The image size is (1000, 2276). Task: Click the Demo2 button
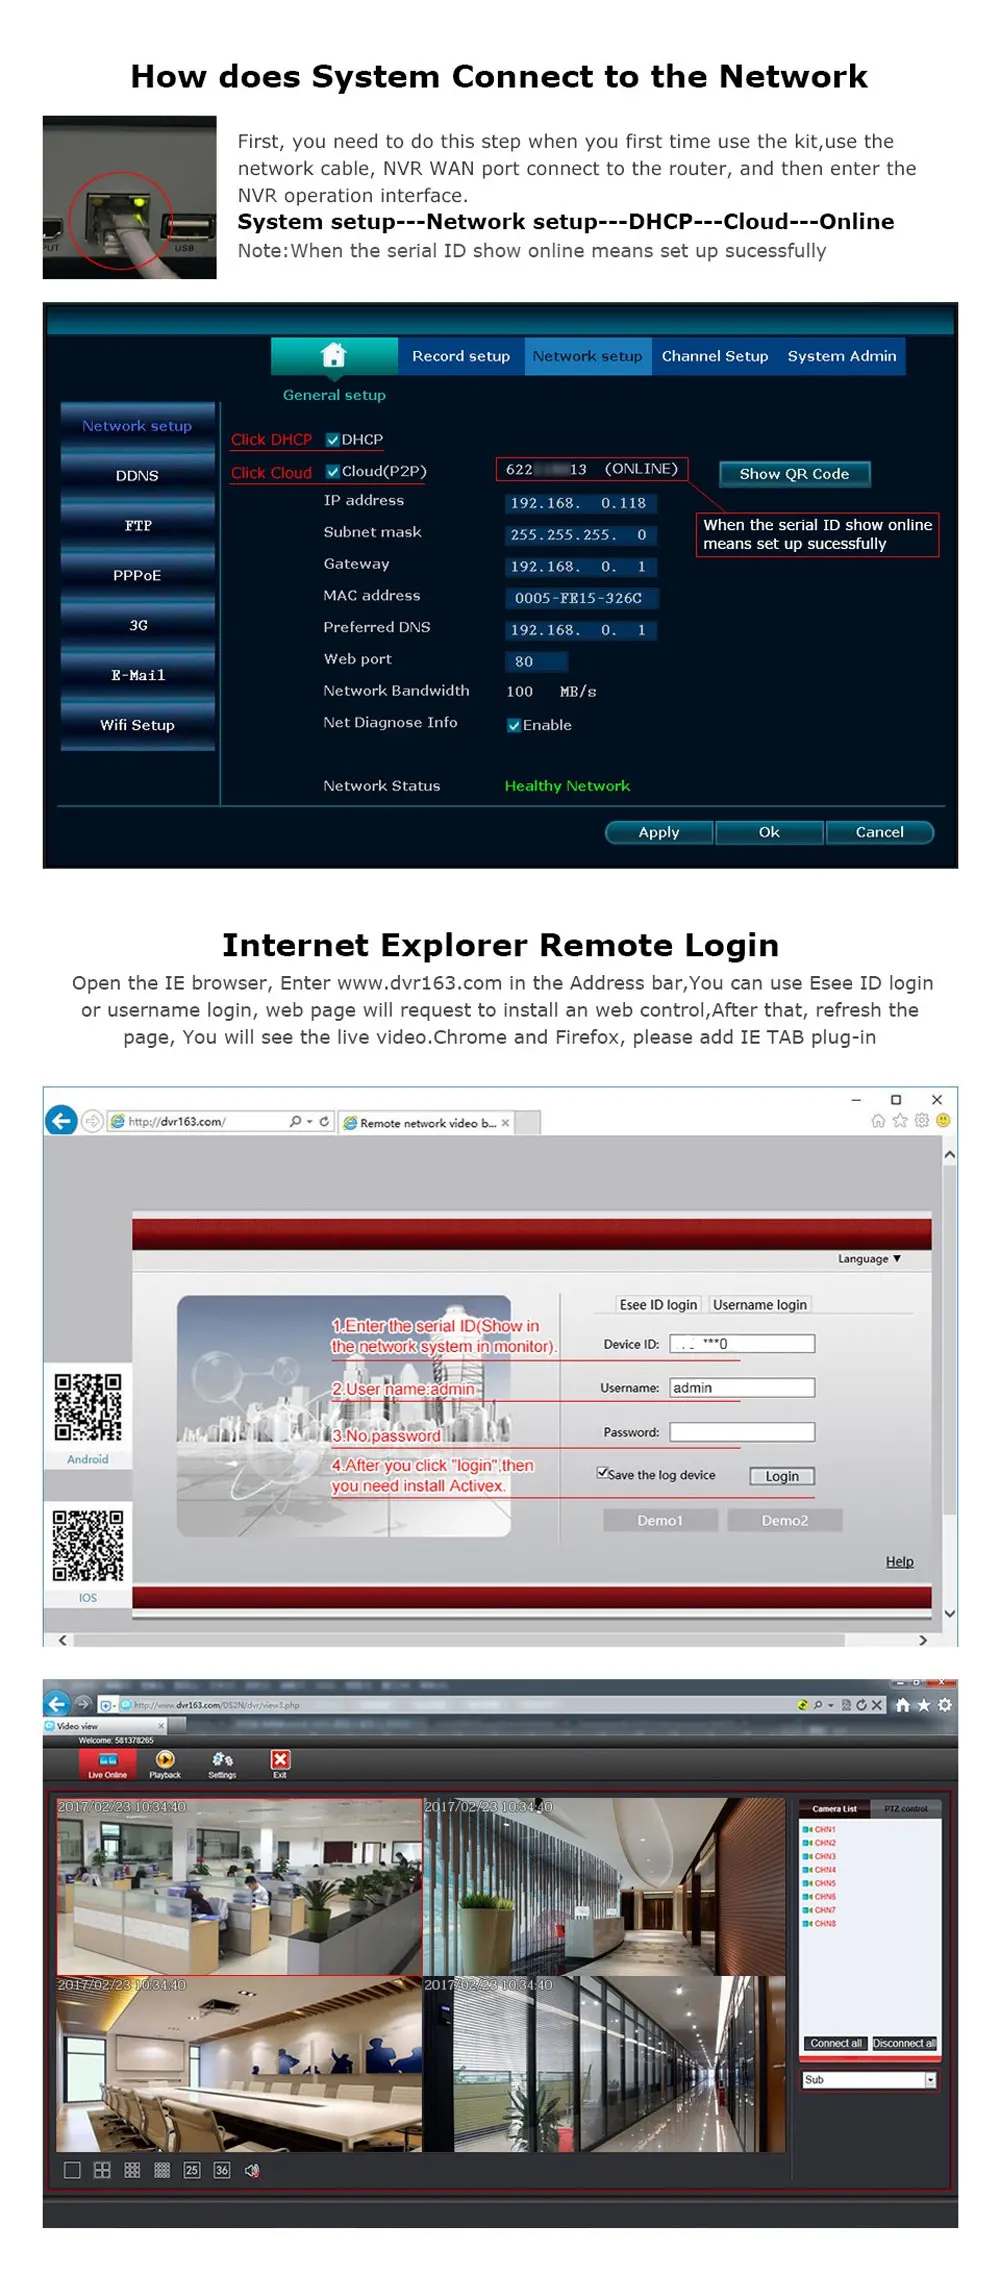click(x=784, y=1520)
